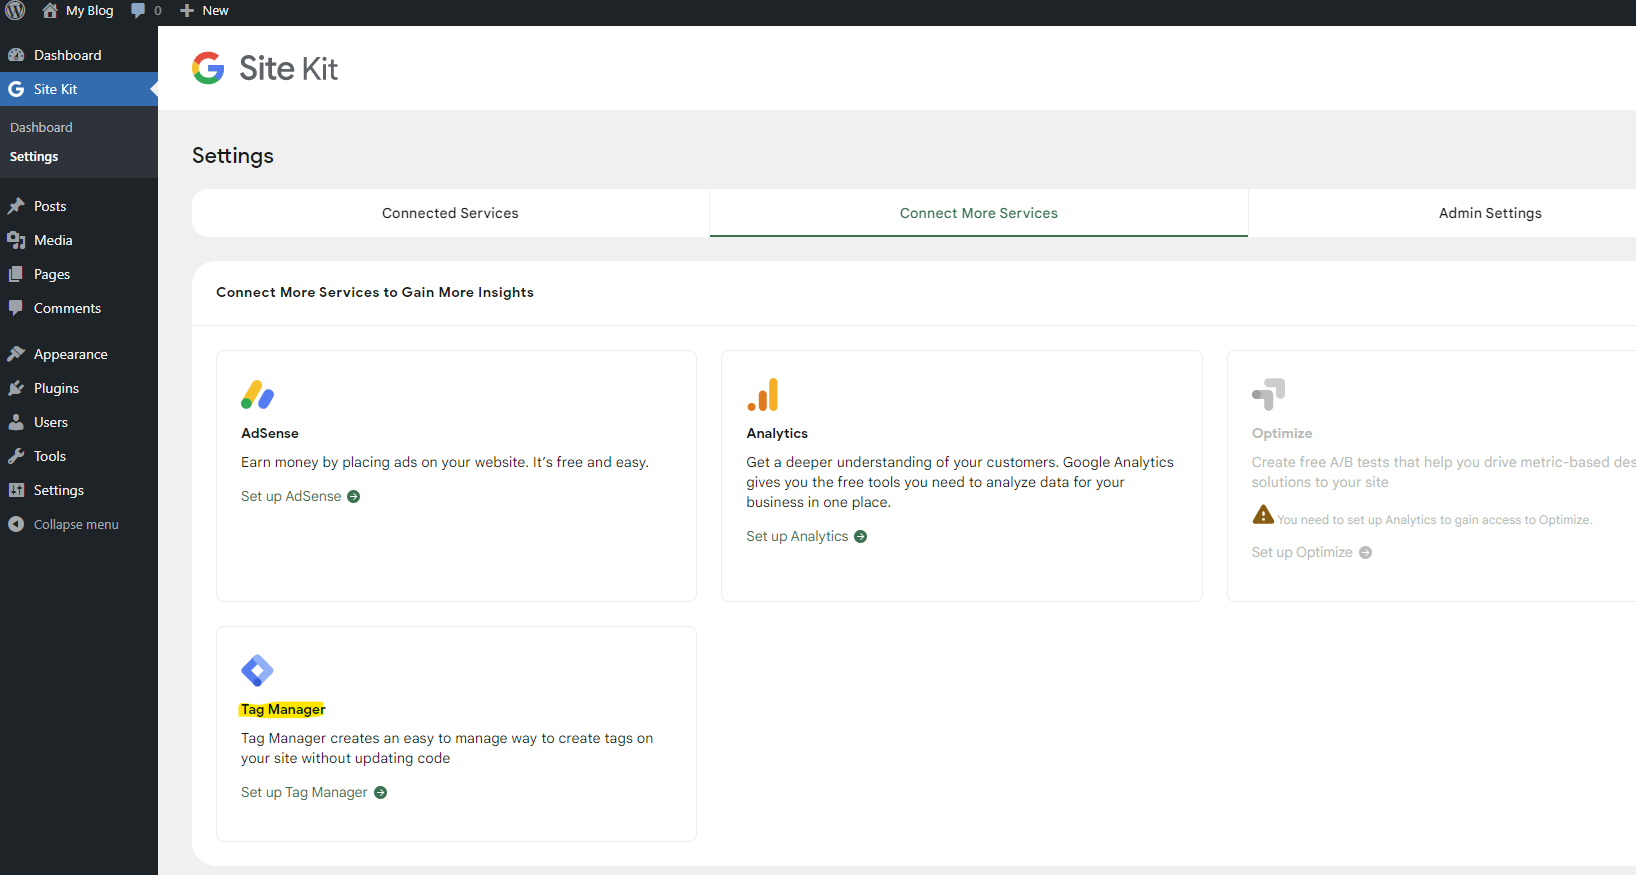Open the Admin Settings tab
Viewport: 1636px width, 875px height.
(x=1490, y=213)
